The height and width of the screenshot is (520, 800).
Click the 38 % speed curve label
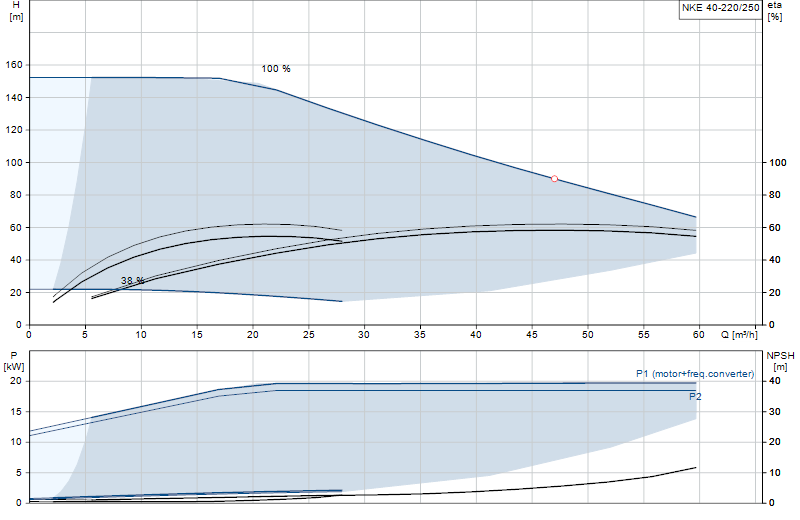[133, 281]
